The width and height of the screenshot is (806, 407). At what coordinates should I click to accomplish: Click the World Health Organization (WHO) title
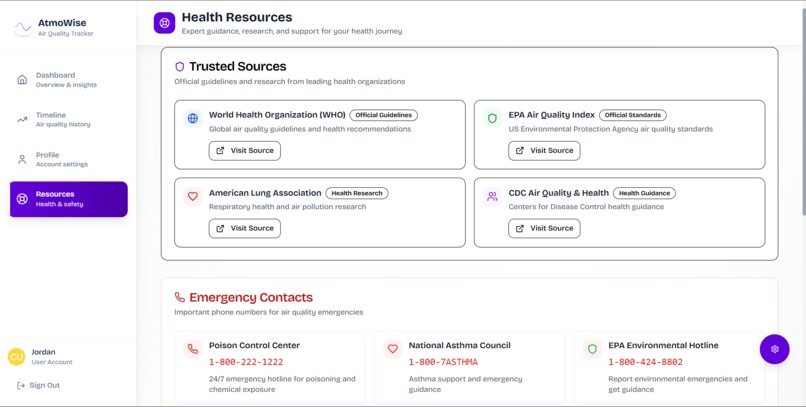(277, 115)
